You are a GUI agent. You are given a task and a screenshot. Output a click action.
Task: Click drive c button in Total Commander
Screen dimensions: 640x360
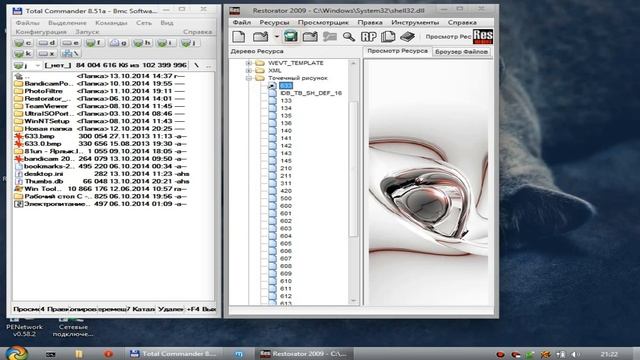pos(23,43)
